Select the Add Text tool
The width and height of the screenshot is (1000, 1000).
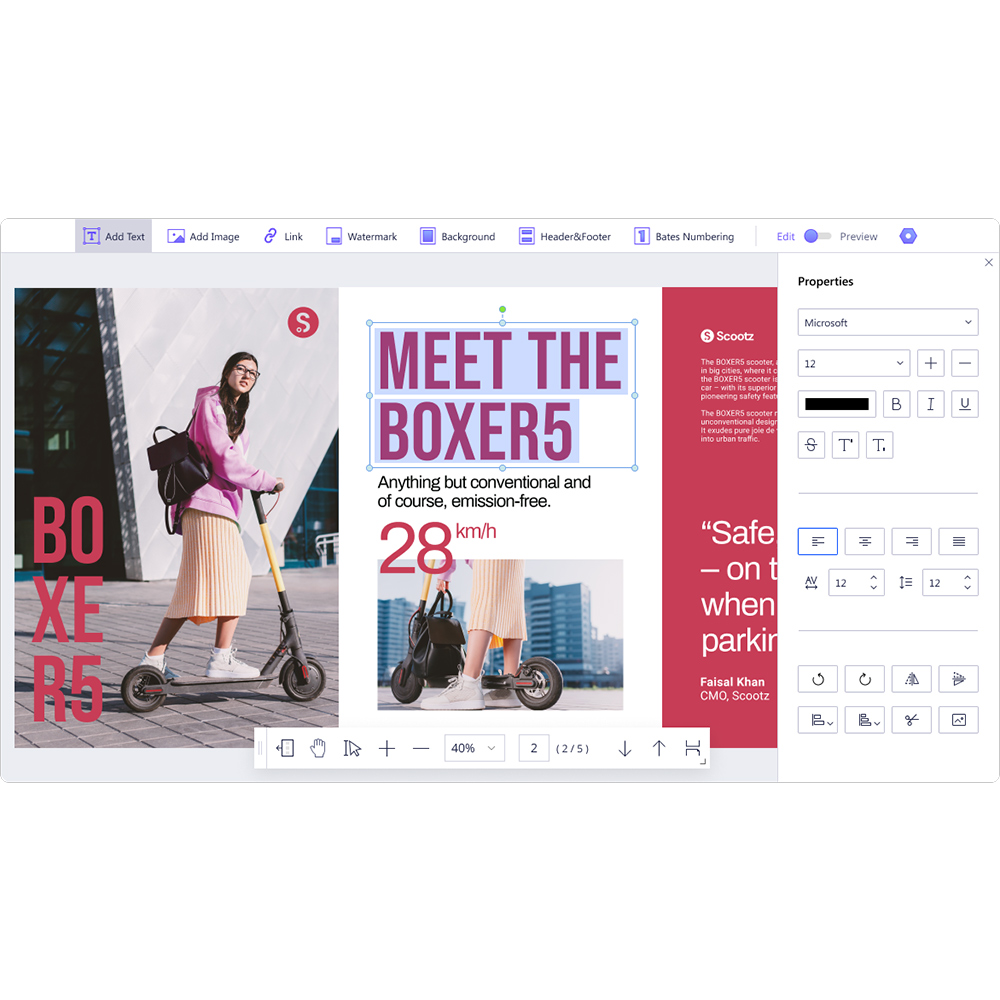tap(114, 236)
